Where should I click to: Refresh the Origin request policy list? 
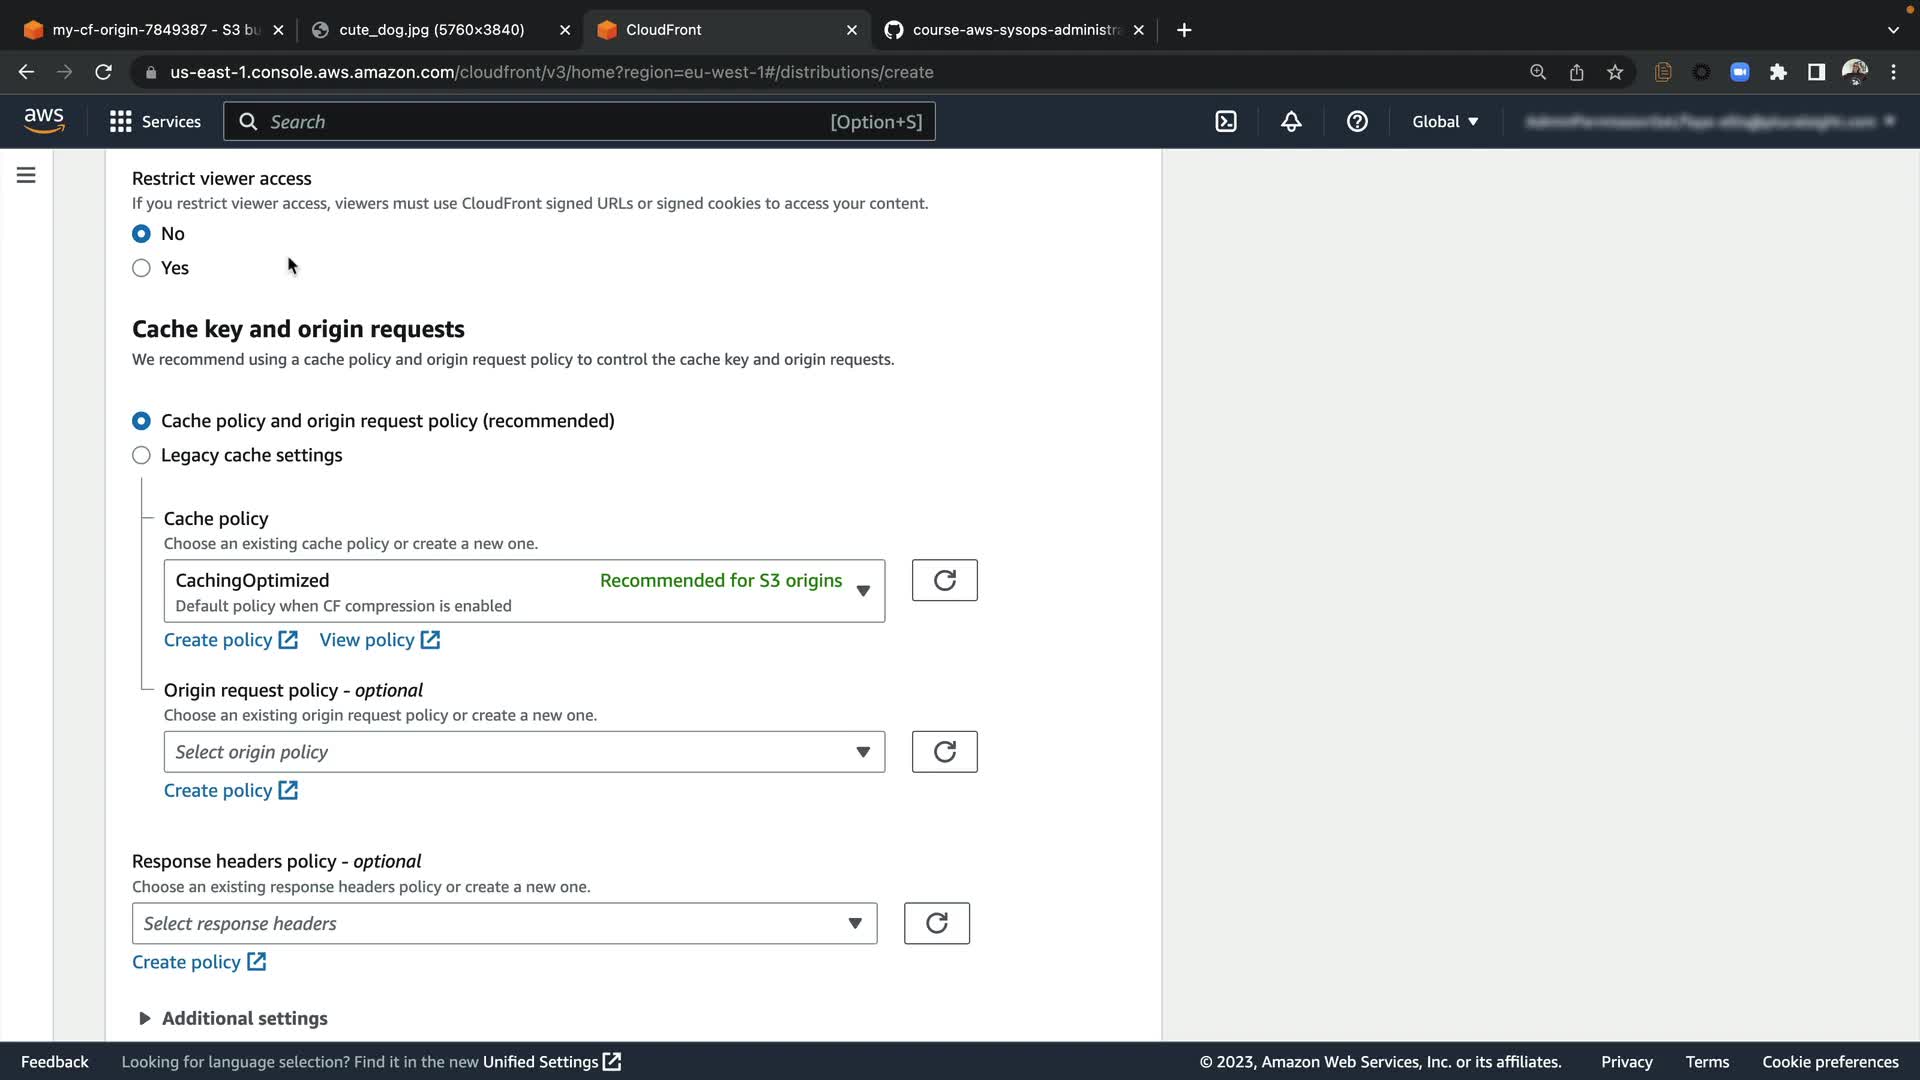point(944,752)
